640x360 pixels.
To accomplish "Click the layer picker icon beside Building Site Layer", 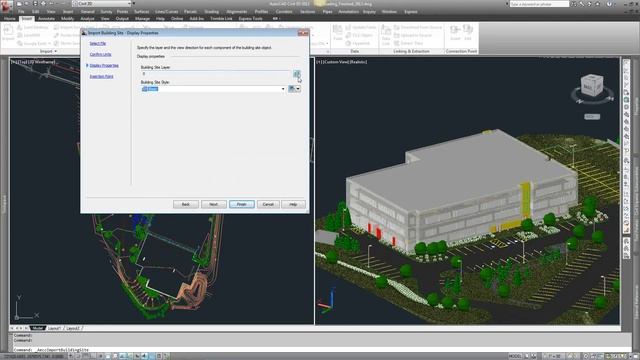I will [297, 74].
